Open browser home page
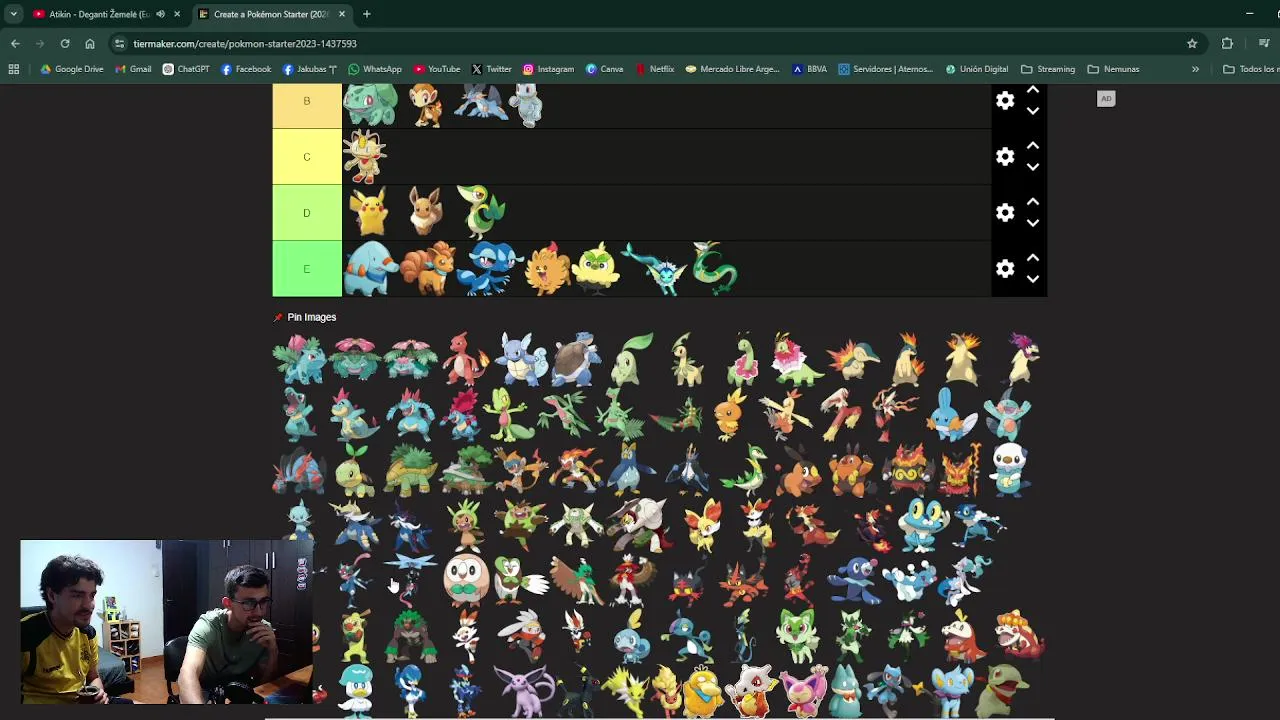This screenshot has width=1280, height=720. click(x=90, y=44)
